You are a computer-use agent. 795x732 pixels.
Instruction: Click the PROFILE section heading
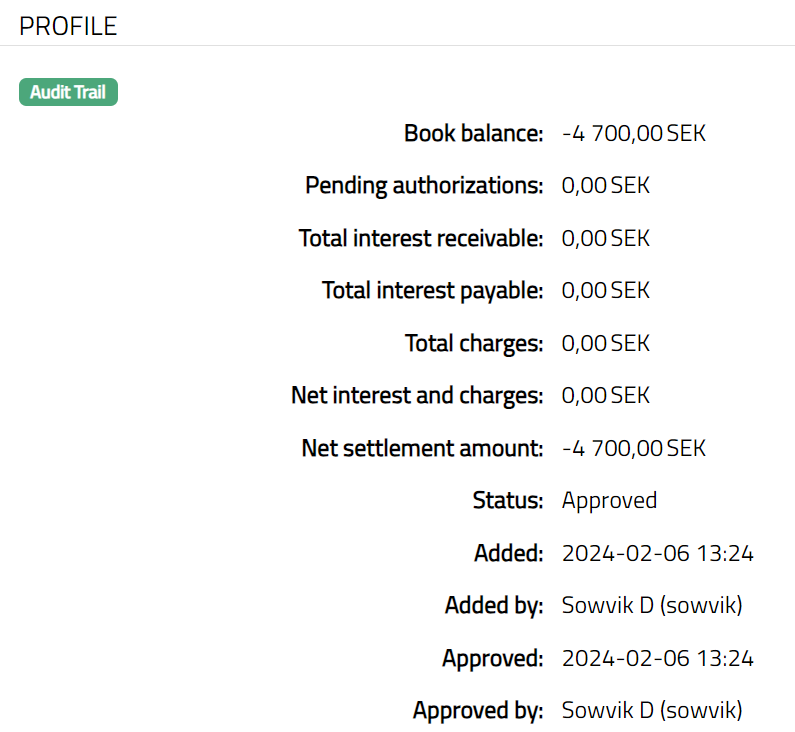tap(68, 27)
